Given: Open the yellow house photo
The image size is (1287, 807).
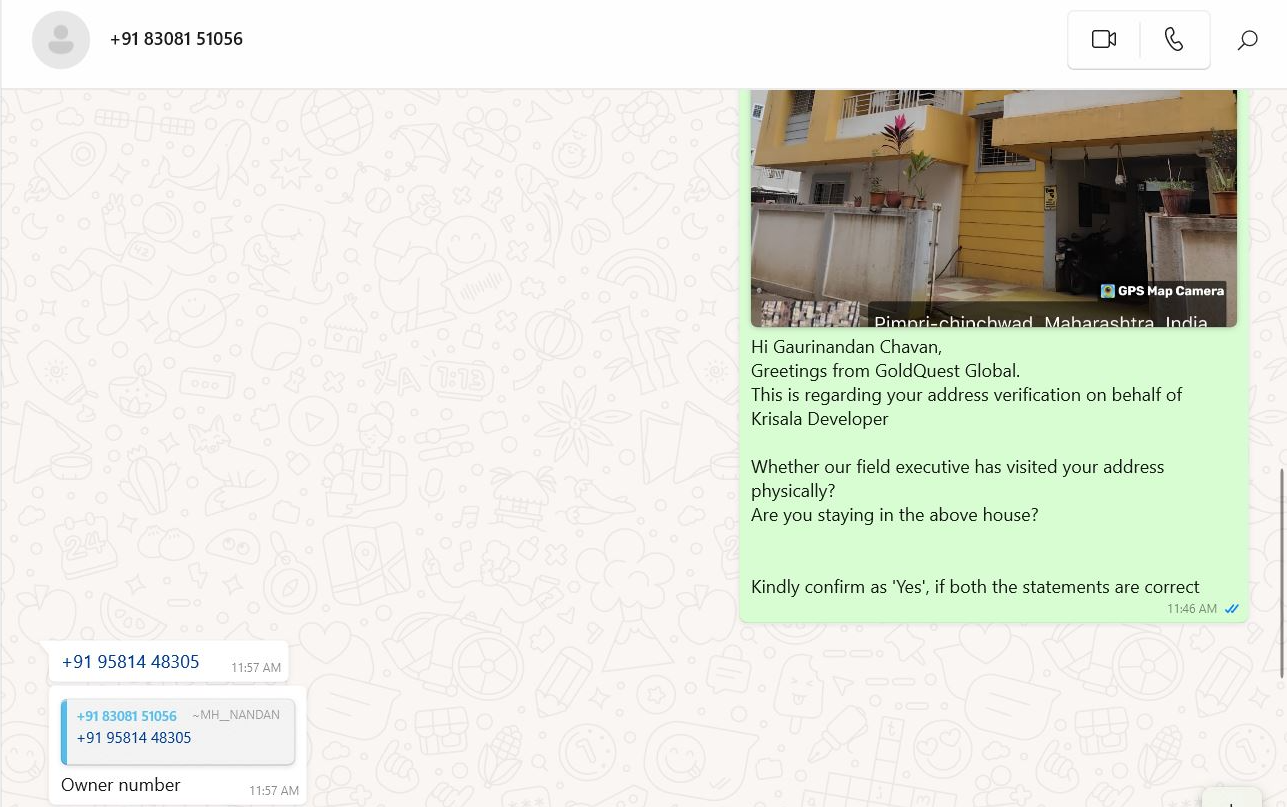Looking at the screenshot, I should [x=994, y=208].
